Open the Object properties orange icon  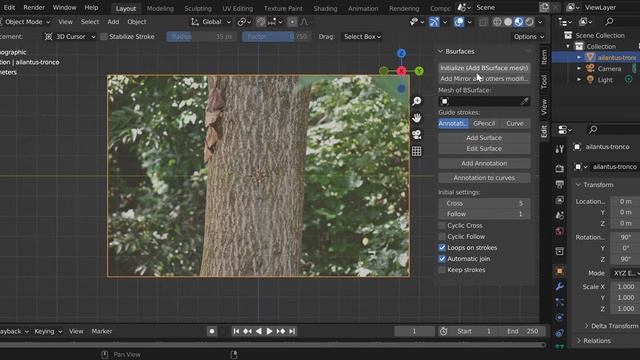(560, 271)
